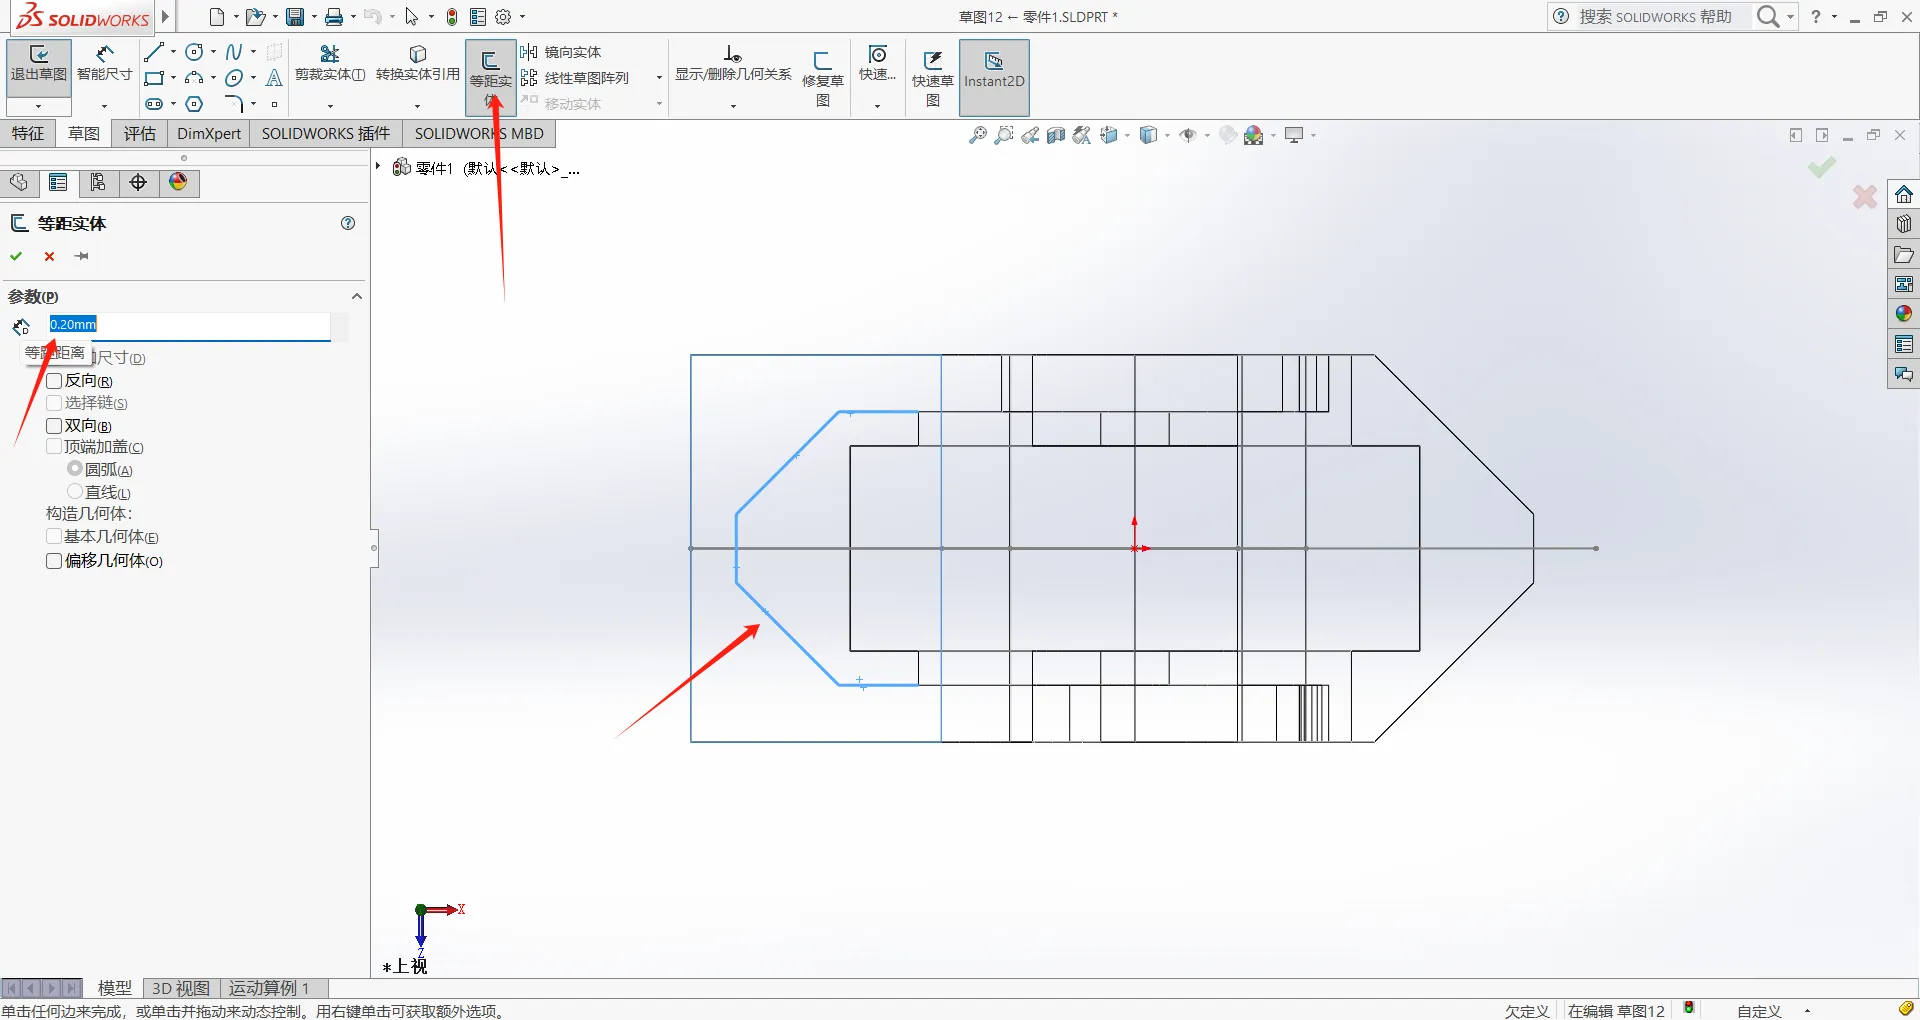Select the Arcs (圆弧) radio button
The image size is (1920, 1020).
75,469
